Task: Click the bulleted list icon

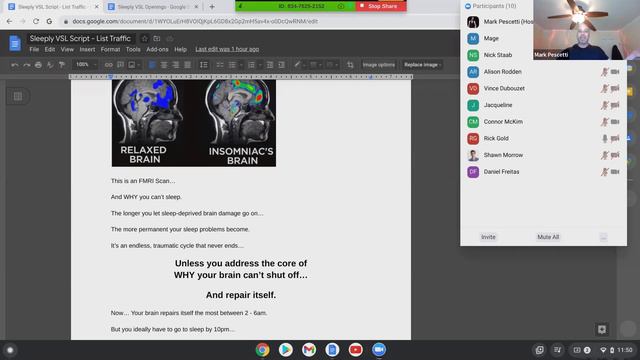Action: coord(232,64)
